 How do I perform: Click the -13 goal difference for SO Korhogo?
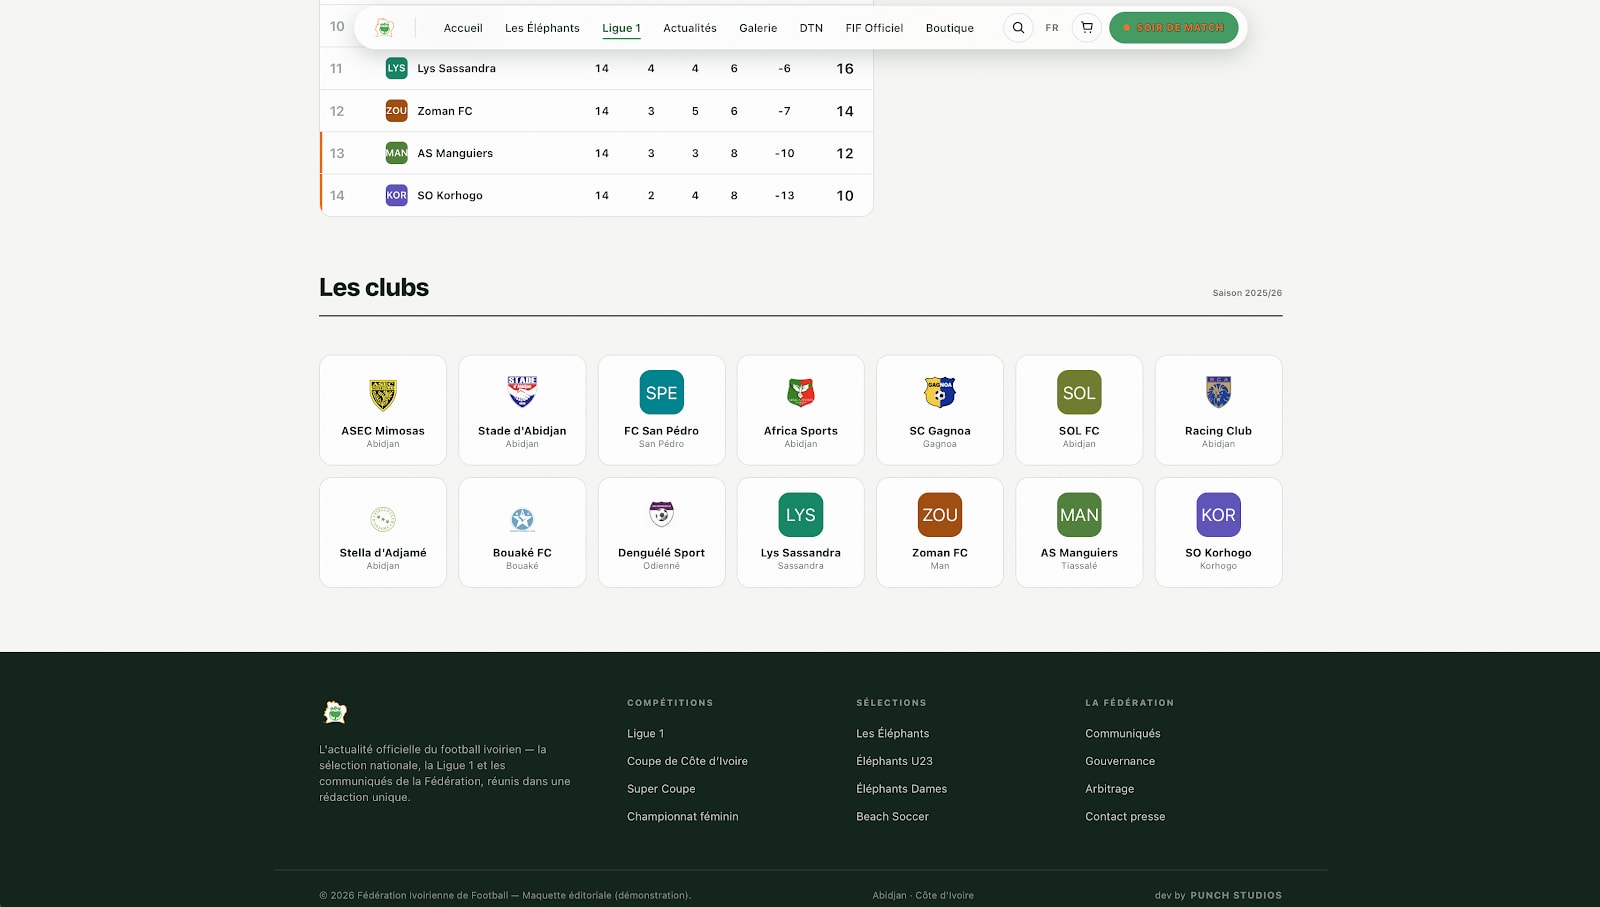point(784,195)
